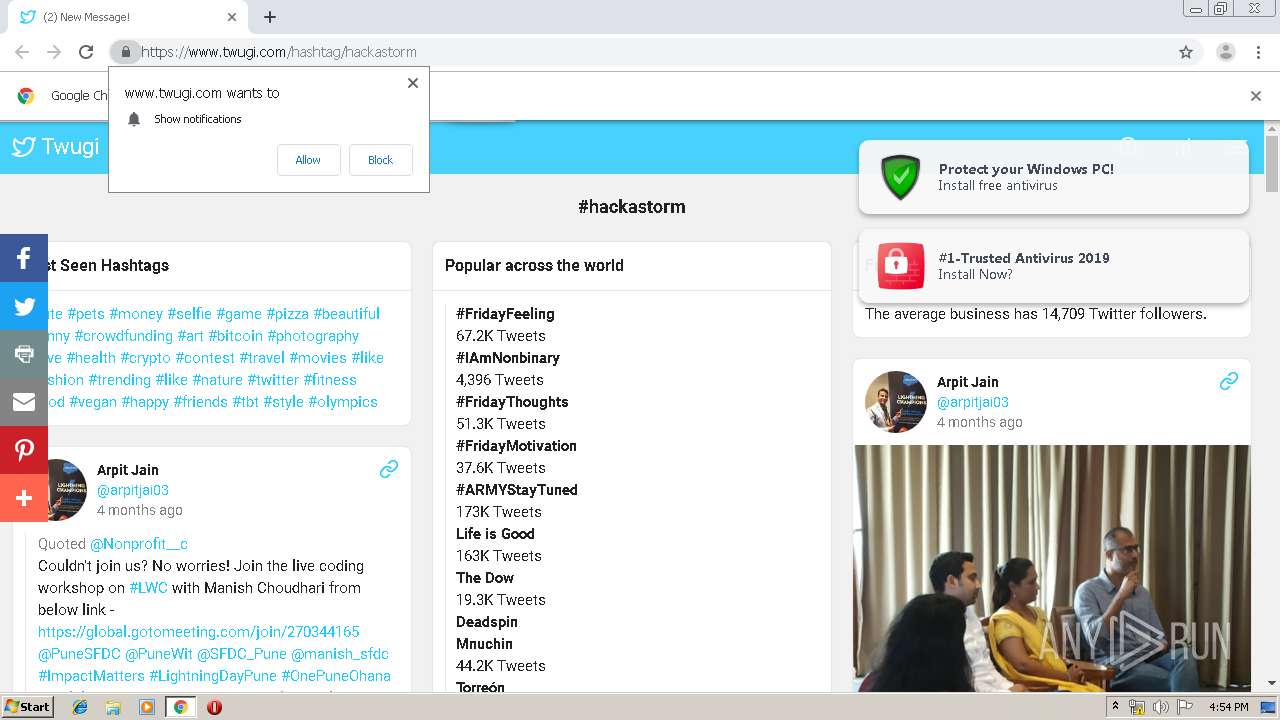Close the New Message browser tab
The width and height of the screenshot is (1280, 720).
232,17
